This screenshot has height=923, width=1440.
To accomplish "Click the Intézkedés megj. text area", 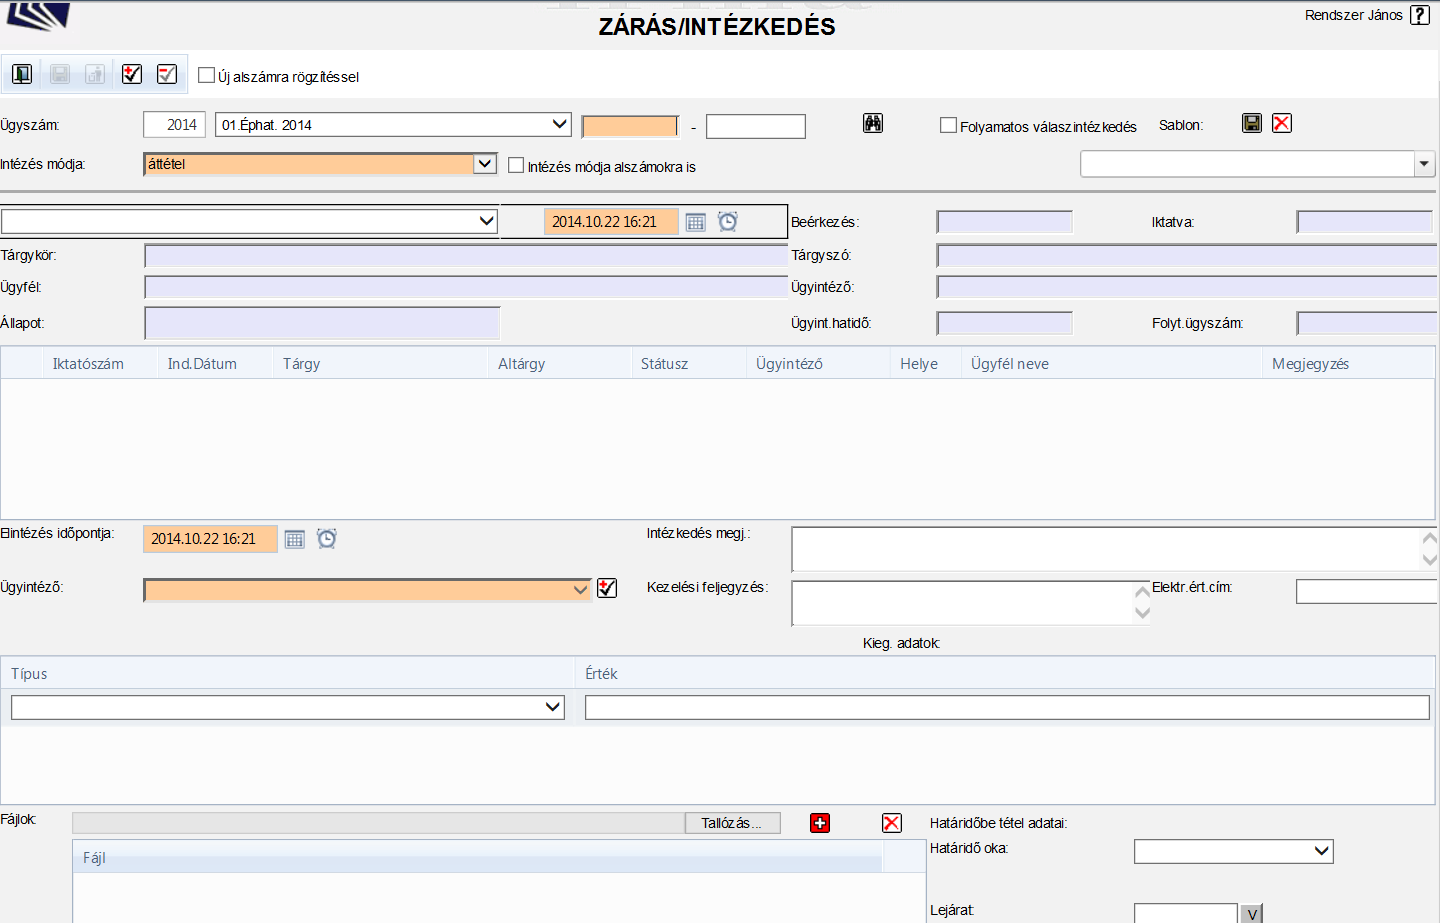I will pyautogui.click(x=1106, y=549).
